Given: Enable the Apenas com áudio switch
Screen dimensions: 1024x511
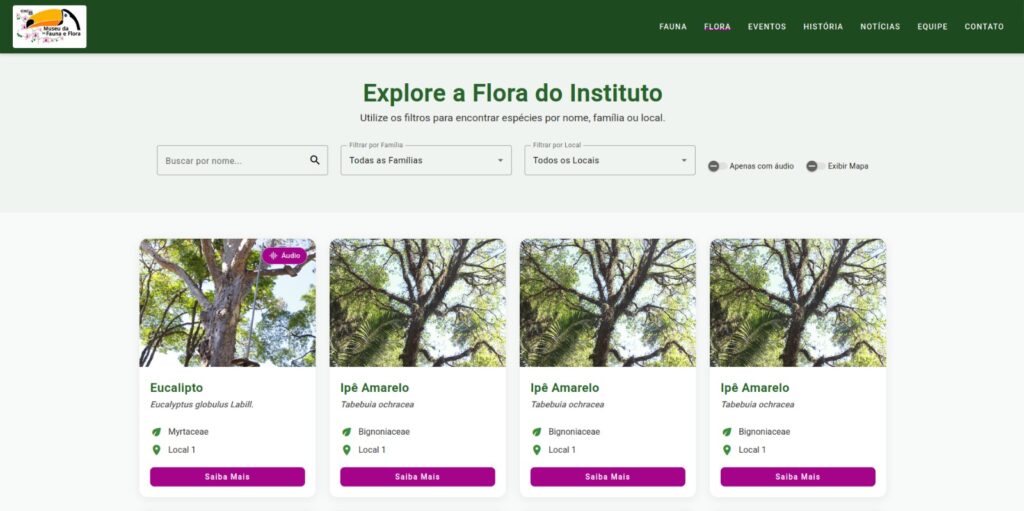Looking at the screenshot, I should coord(717,166).
